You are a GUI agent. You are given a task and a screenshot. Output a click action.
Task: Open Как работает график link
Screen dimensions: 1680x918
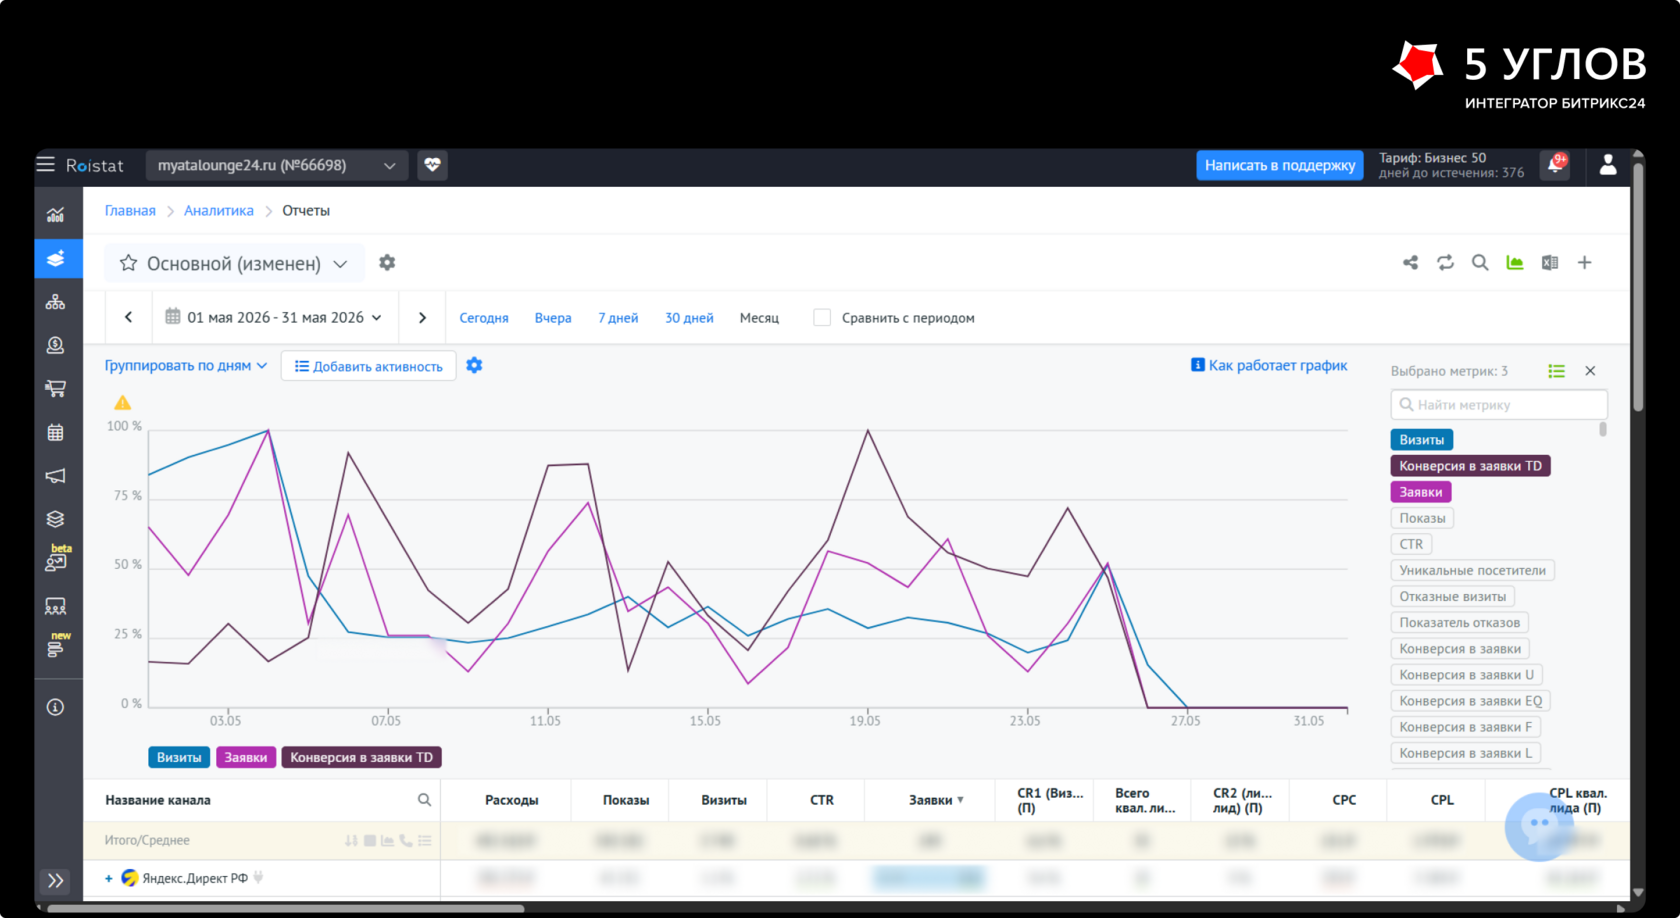(x=1269, y=365)
